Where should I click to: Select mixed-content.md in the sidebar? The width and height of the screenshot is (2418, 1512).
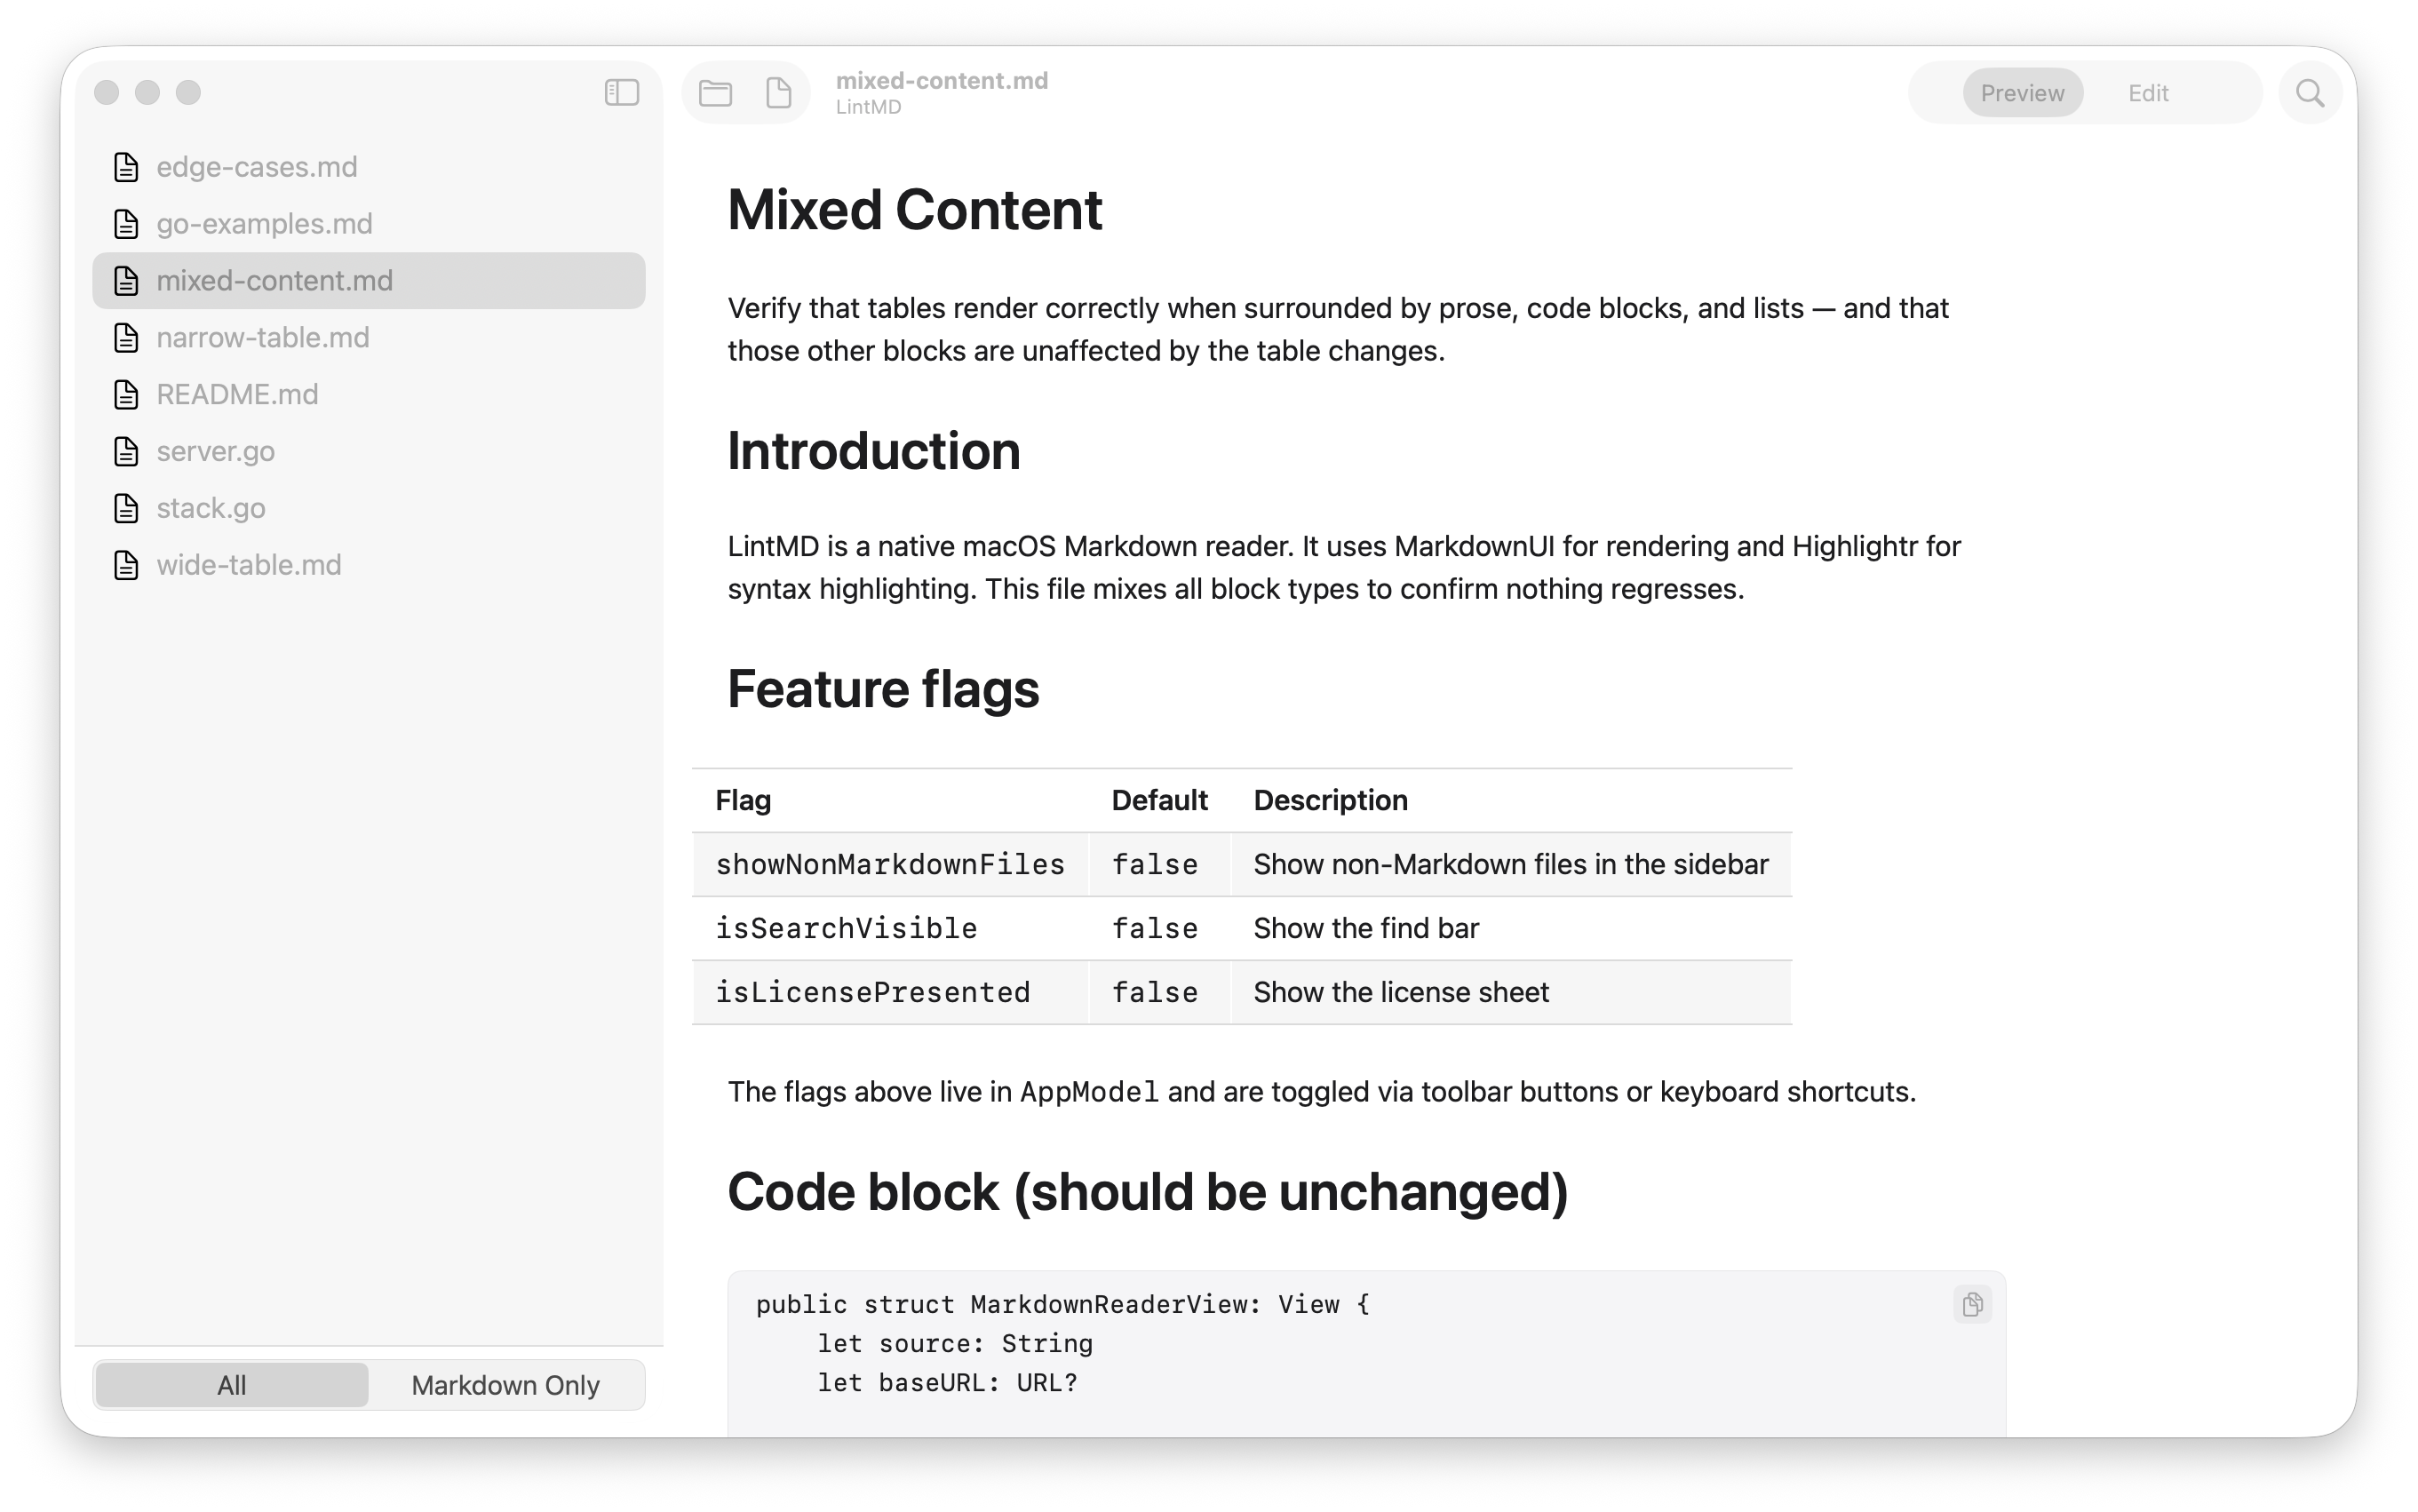point(368,281)
